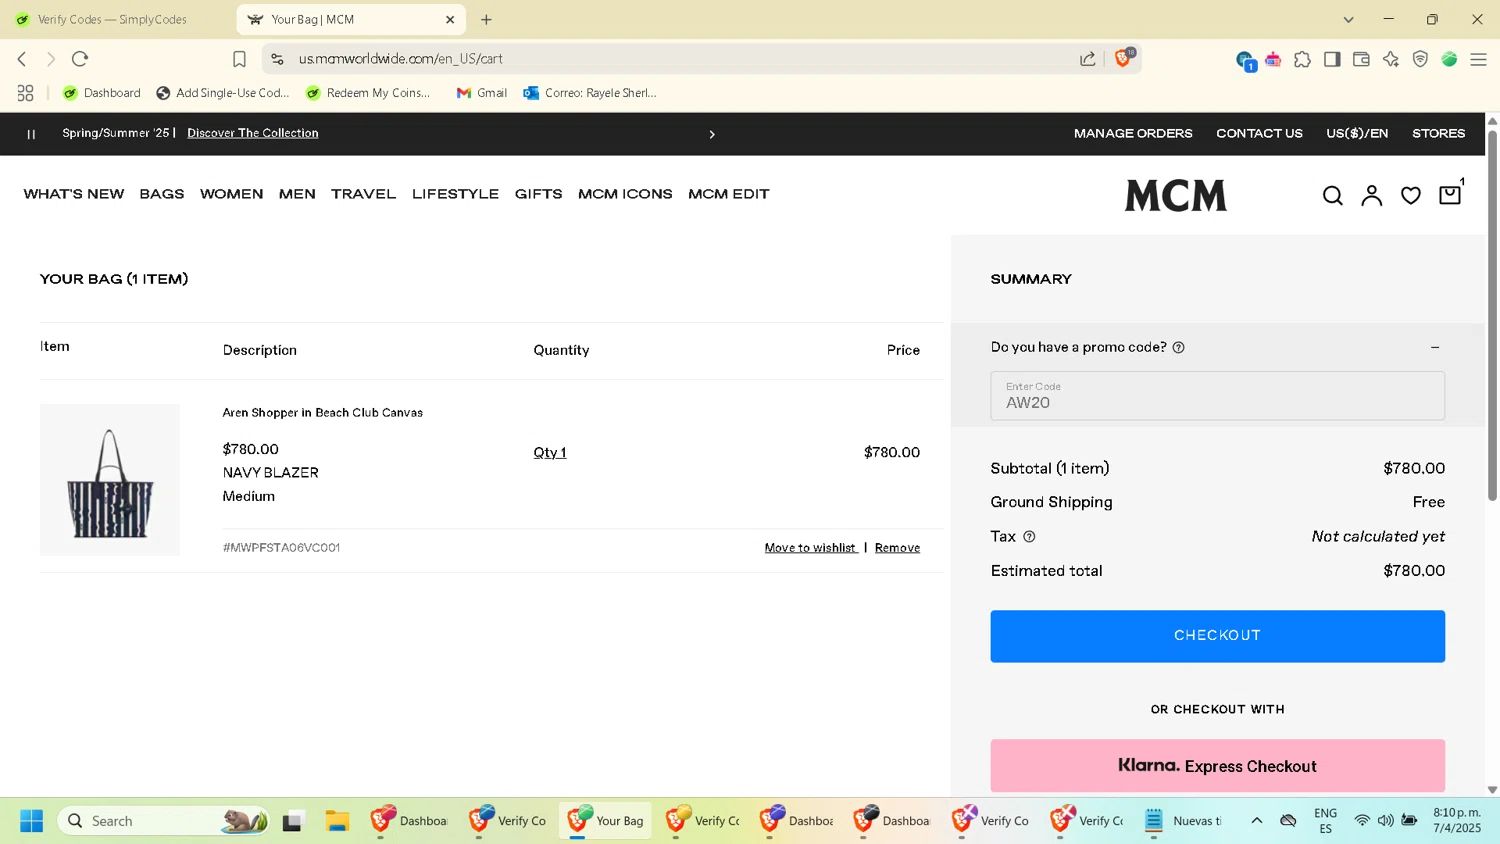
Task: Open the US($)/EN region selector
Action: click(1357, 134)
